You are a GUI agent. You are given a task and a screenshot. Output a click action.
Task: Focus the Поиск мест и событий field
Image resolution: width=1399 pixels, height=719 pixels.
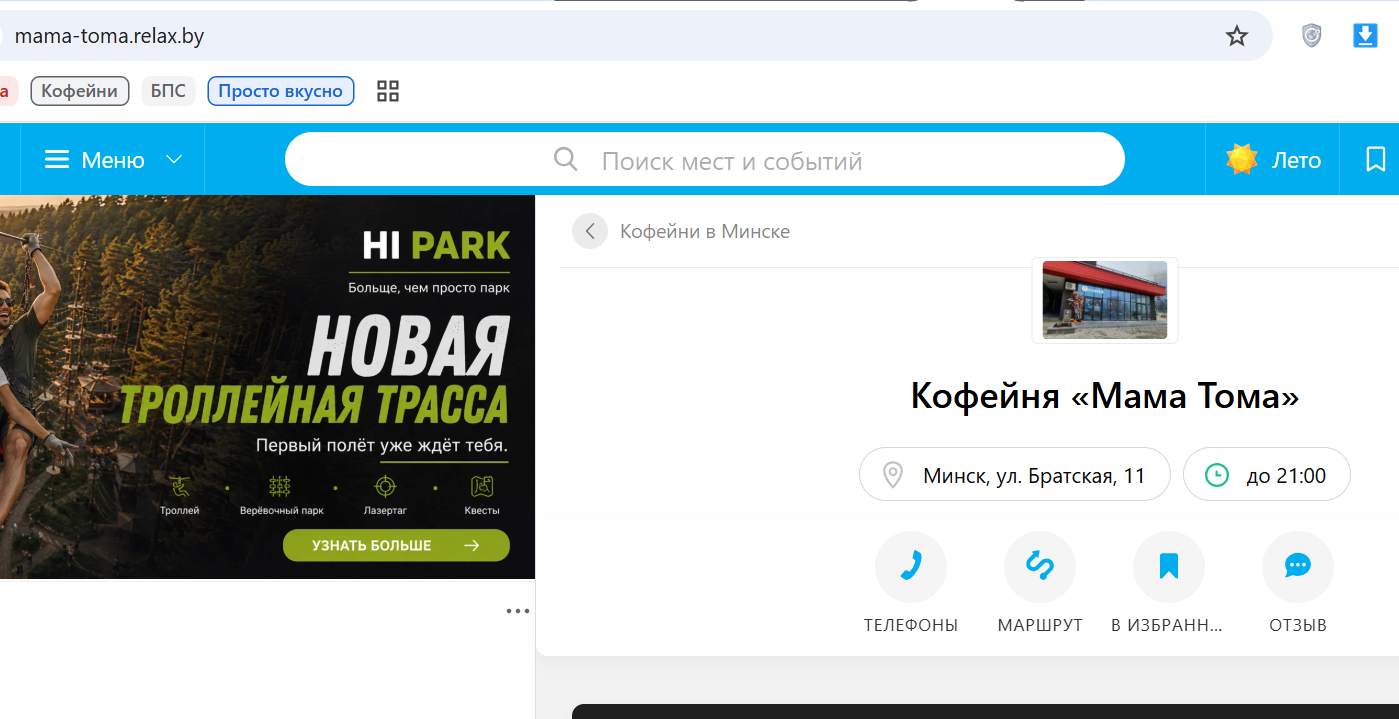pos(704,159)
